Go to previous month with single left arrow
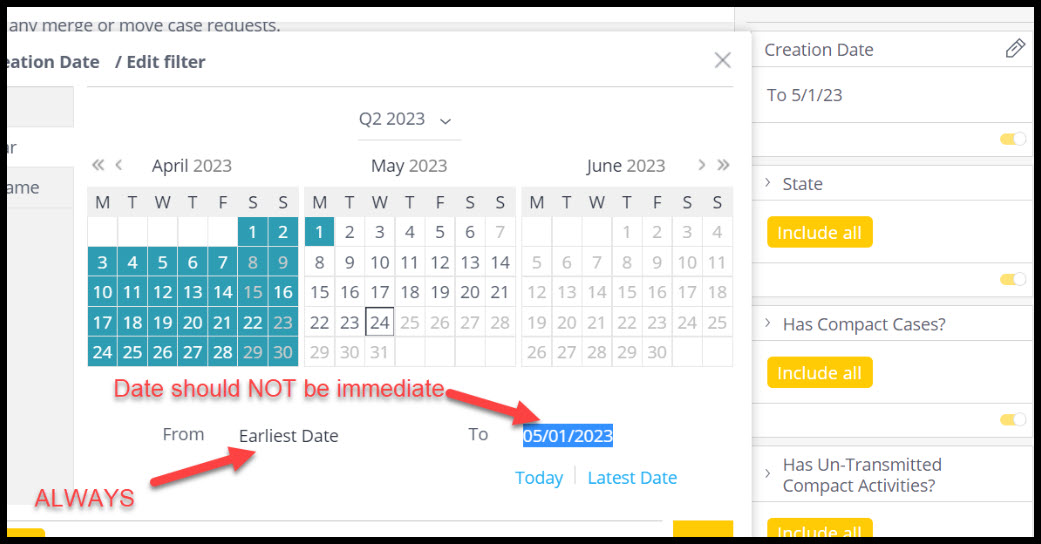This screenshot has height=544, width=1041. pos(119,165)
